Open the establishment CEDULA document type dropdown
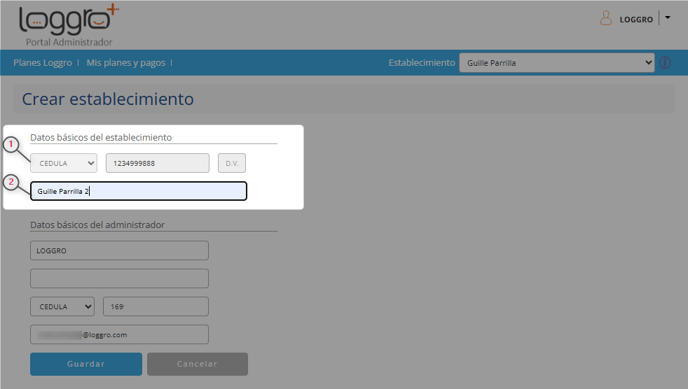Image resolution: width=688 pixels, height=389 pixels. [x=64, y=163]
